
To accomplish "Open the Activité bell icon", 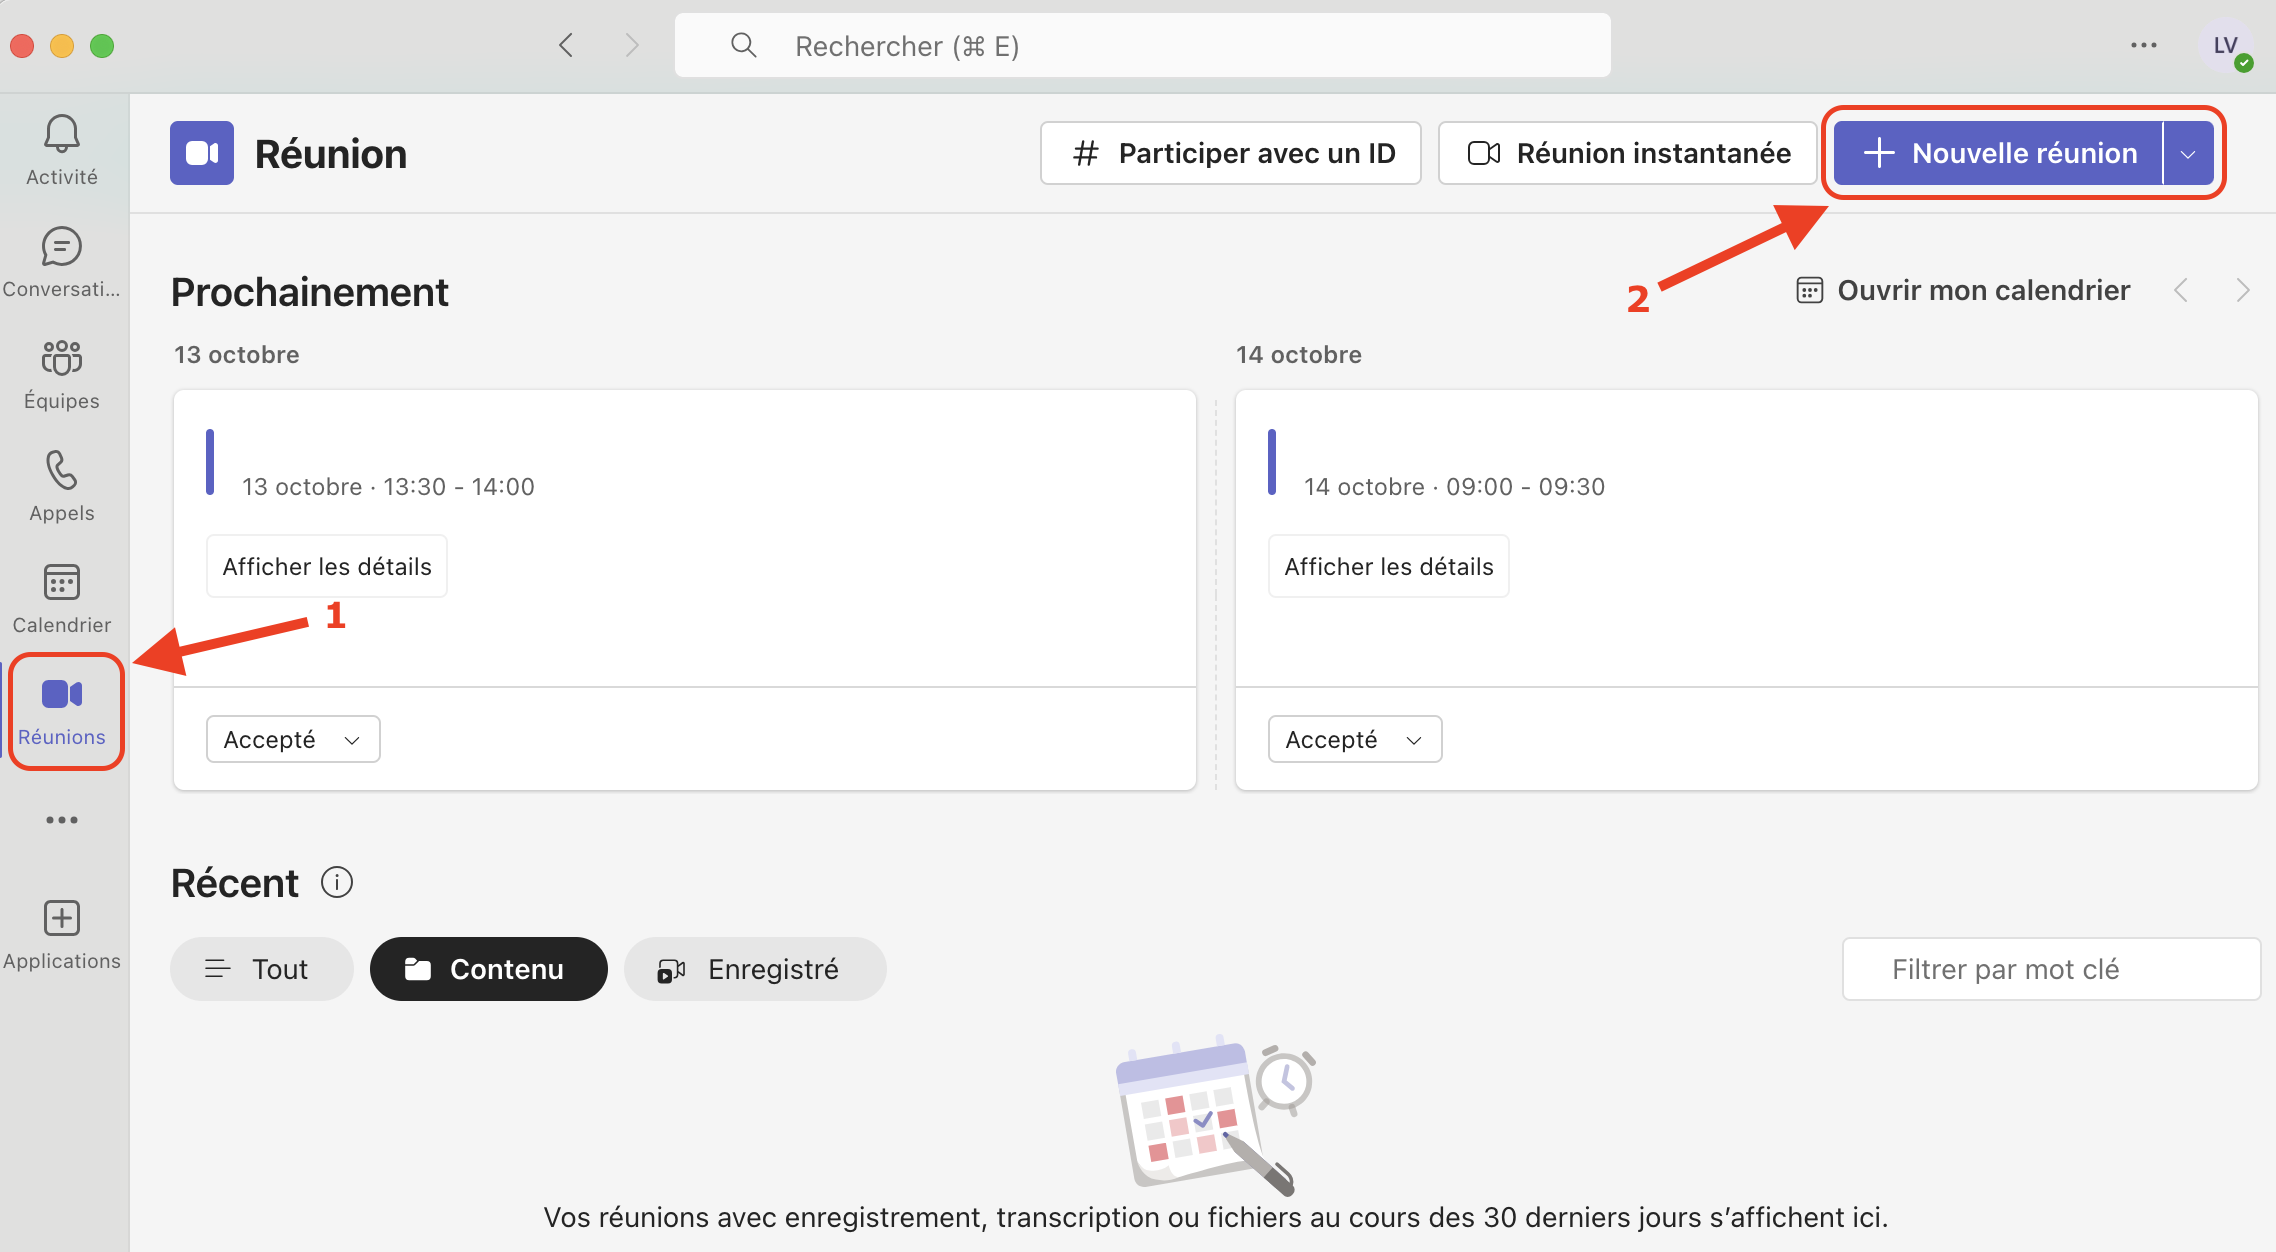I will (62, 134).
